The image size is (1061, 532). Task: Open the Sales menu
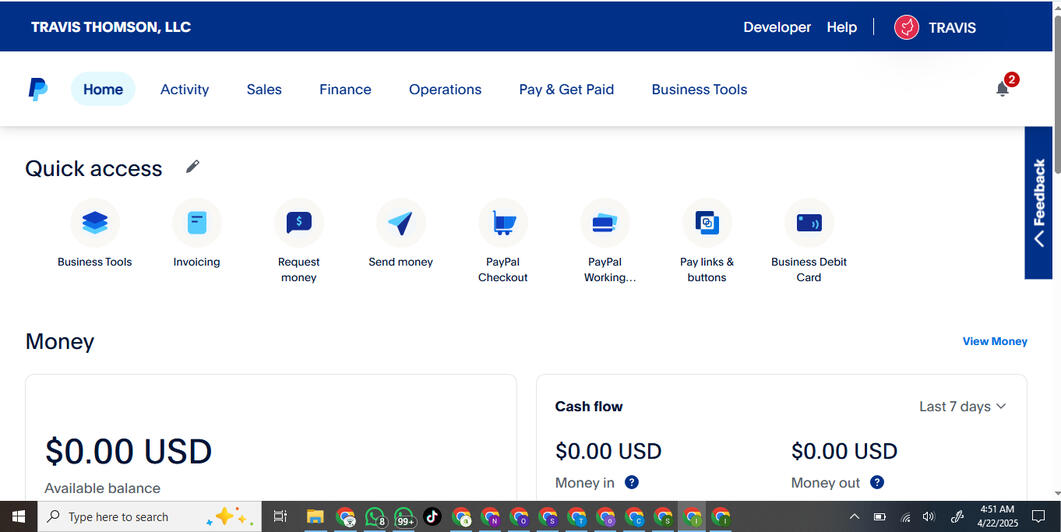(x=264, y=89)
